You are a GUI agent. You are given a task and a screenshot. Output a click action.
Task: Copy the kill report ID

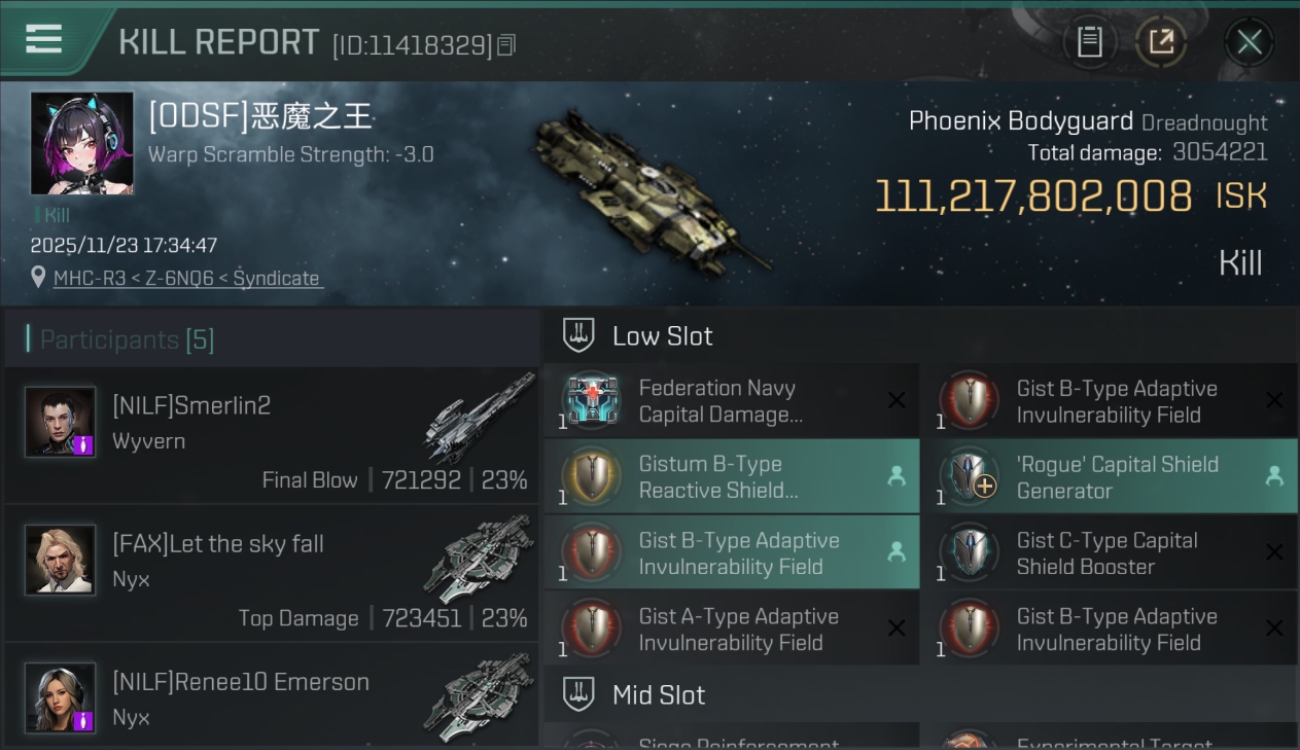[x=506, y=45]
